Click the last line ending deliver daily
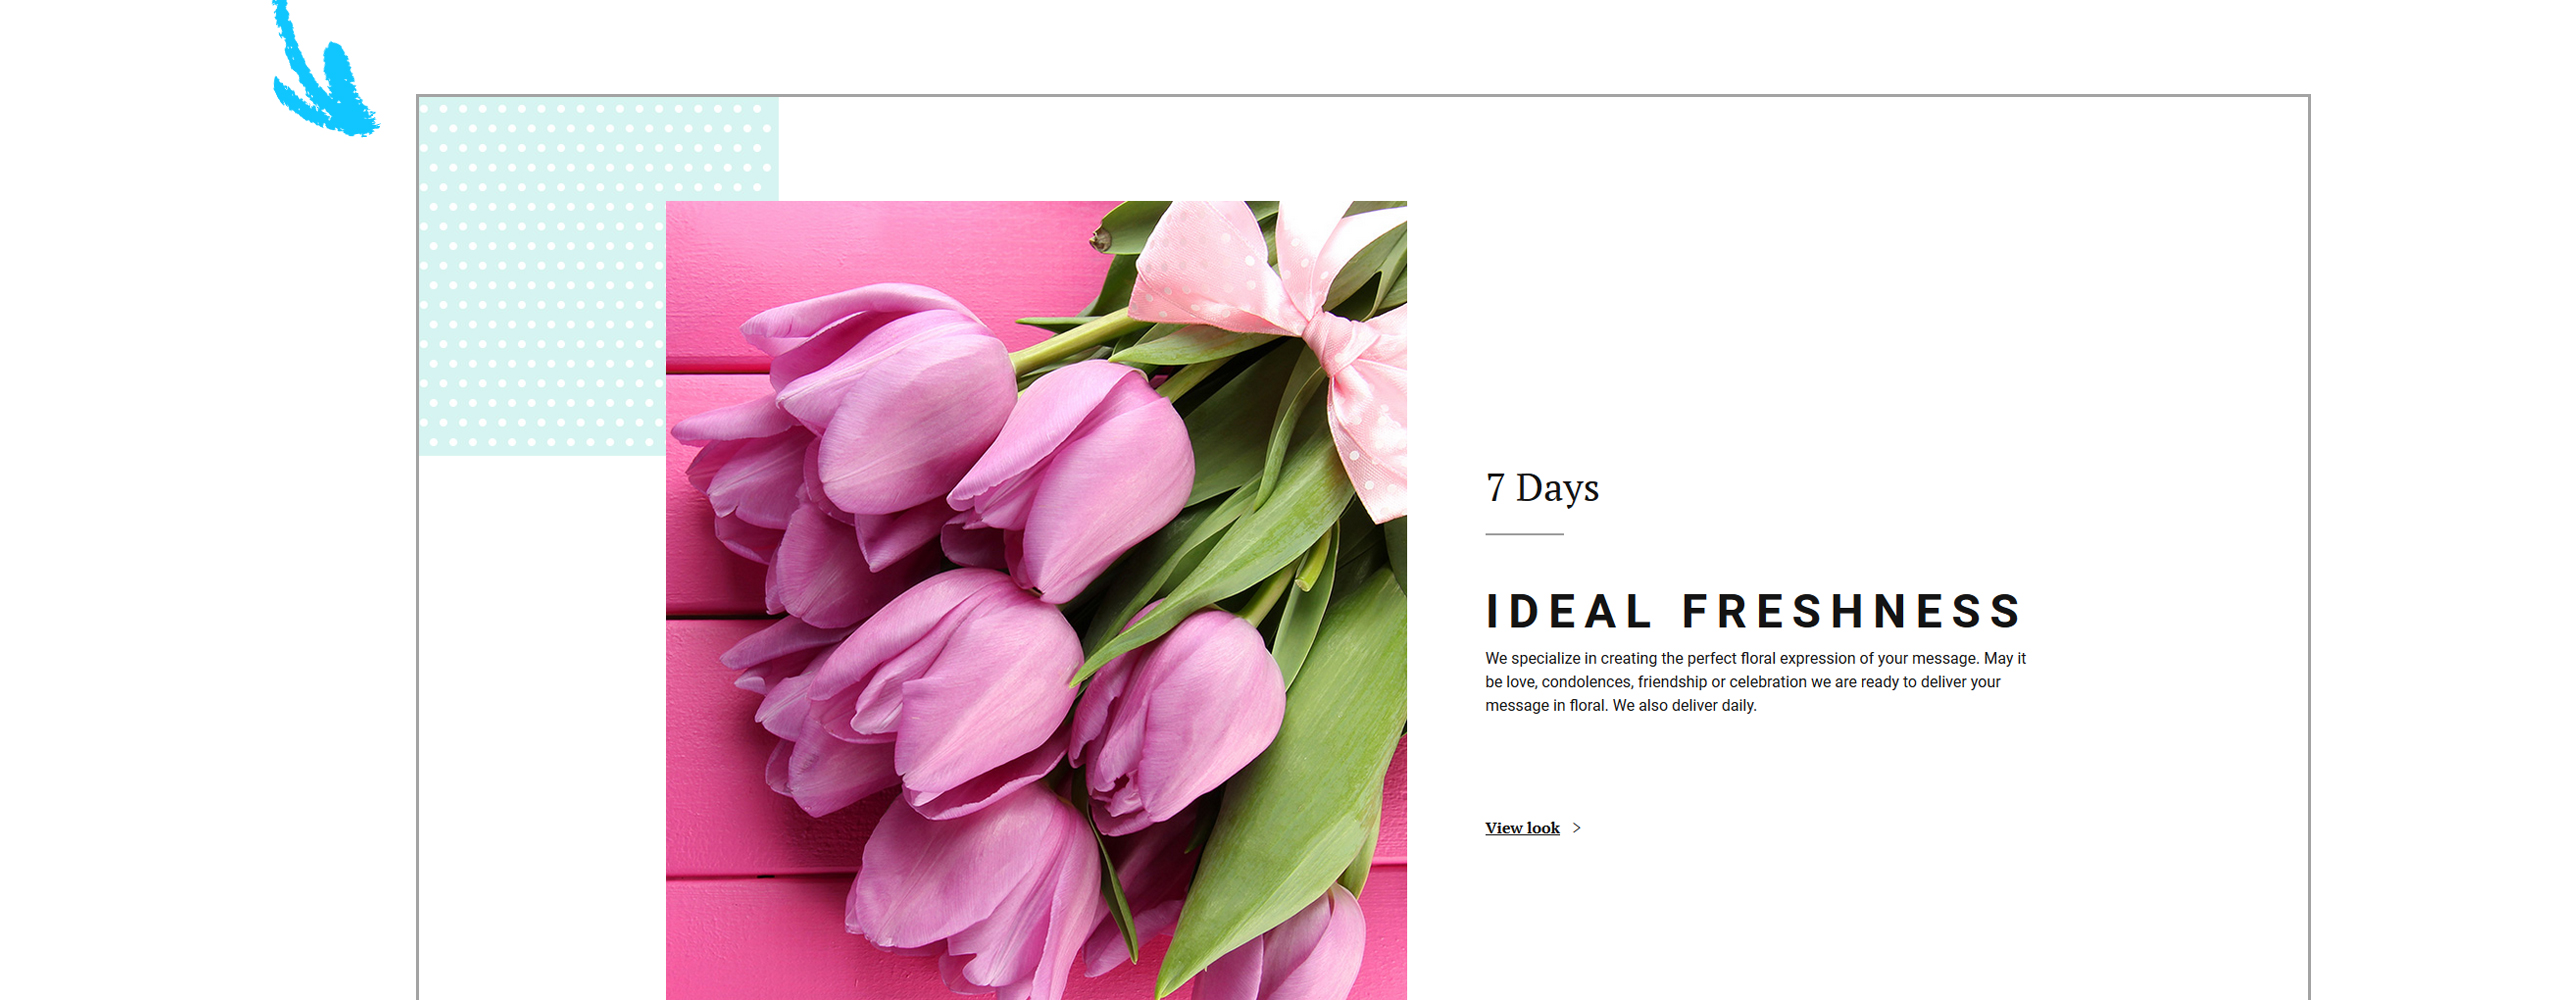The image size is (2560, 1000). coord(1620,706)
